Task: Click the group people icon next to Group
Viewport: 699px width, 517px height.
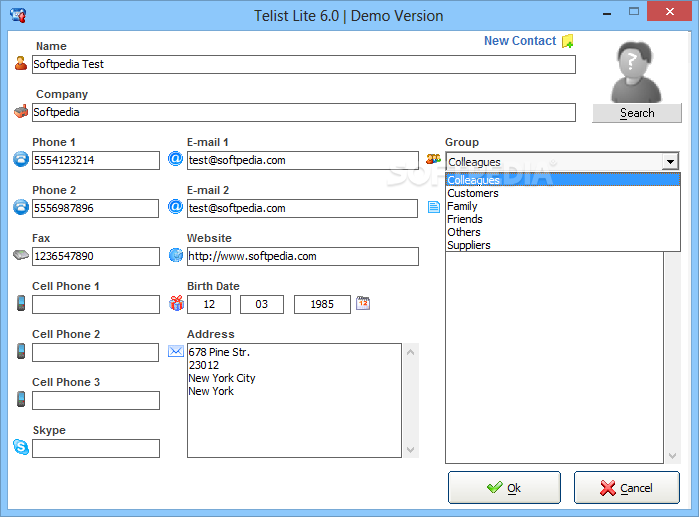Action: 433,159
